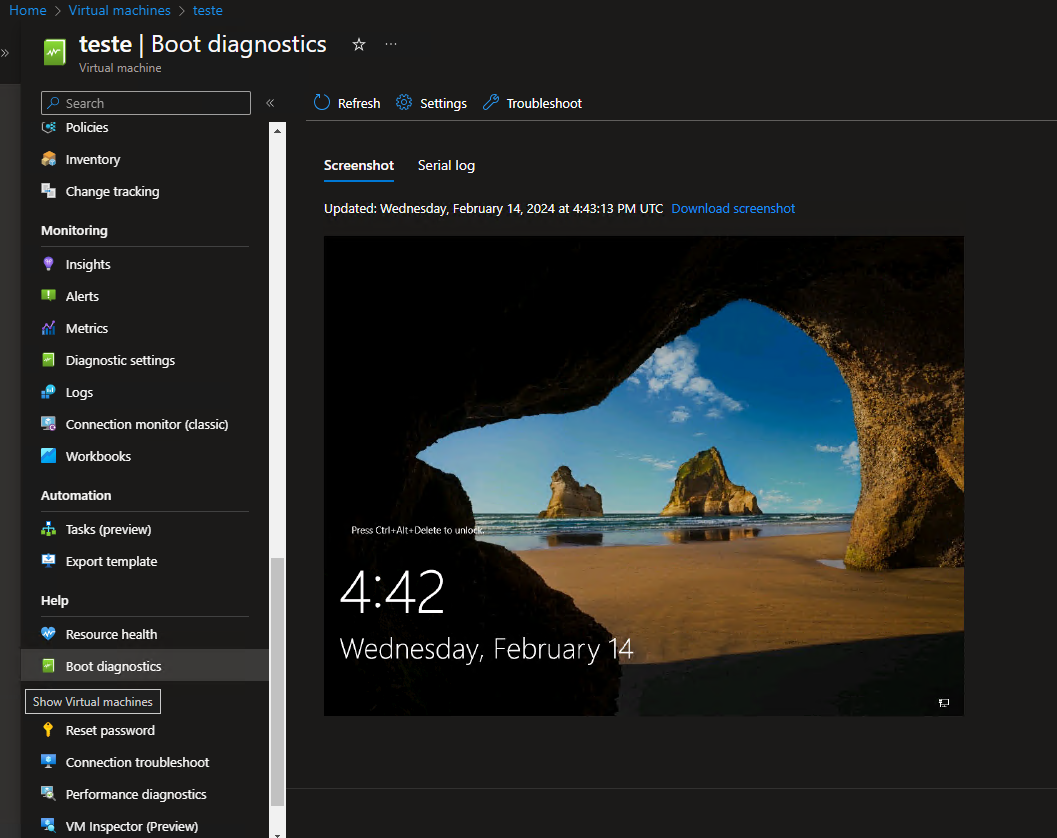Screen dimensions: 1057x838
Task: Click the Download screenshot link
Action: tap(733, 208)
